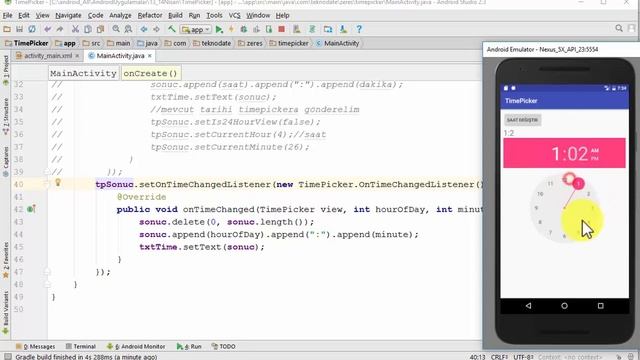Click the Instant Run lightning icon

(231, 29)
